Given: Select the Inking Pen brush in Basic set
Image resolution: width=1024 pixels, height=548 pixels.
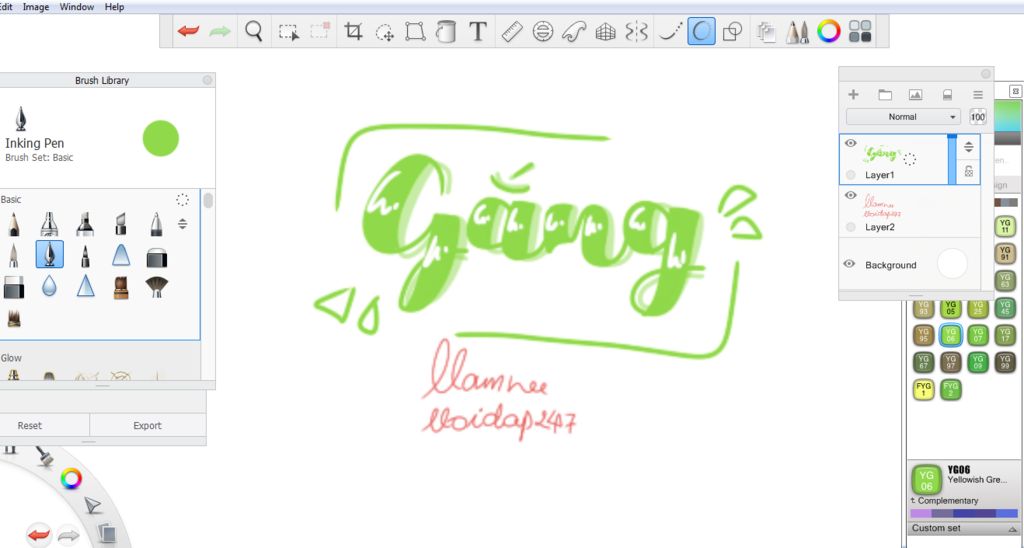Looking at the screenshot, I should [50, 254].
